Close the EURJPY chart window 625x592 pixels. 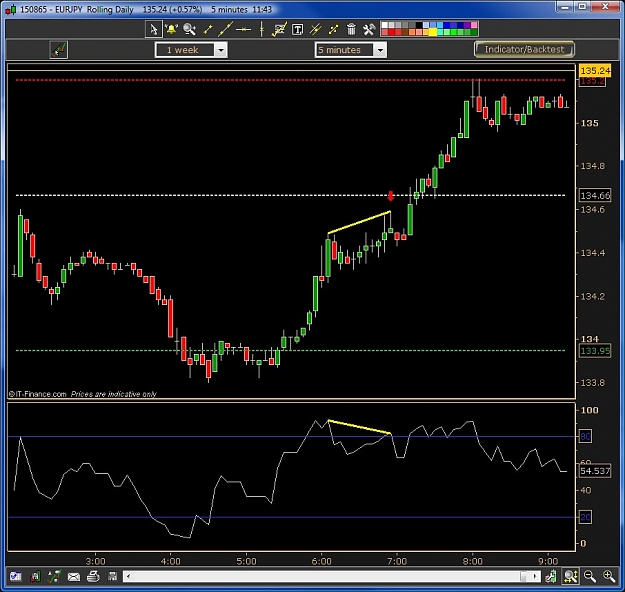click(x=605, y=7)
